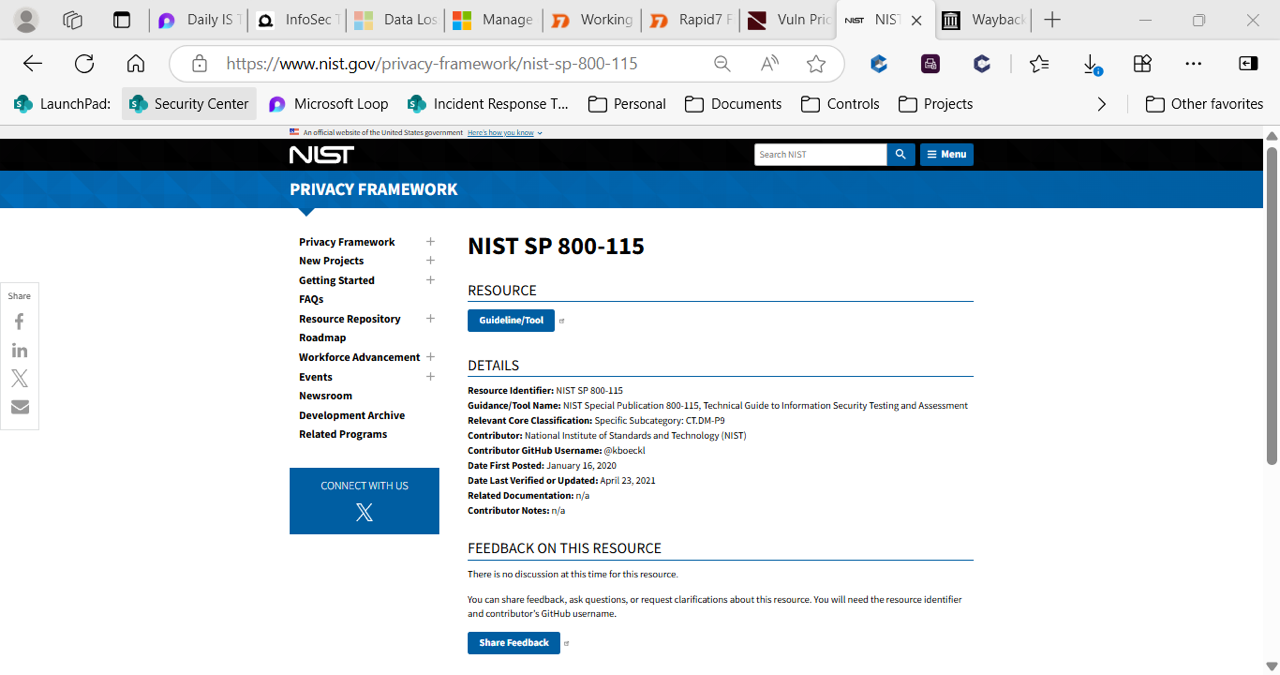The width and height of the screenshot is (1280, 675).
Task: Open the Workspaces icon
Action: pos(72,20)
